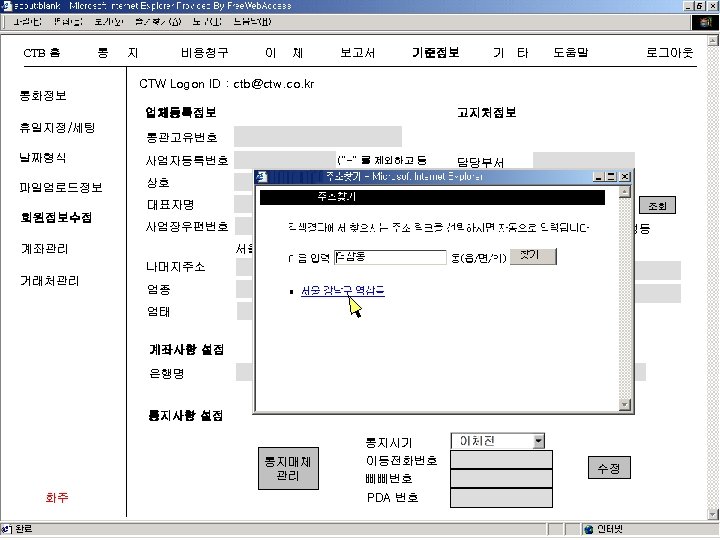Open the 편집(E) menu in the IE menu bar
Image resolution: width=720 pixels, height=540 pixels.
point(68,22)
